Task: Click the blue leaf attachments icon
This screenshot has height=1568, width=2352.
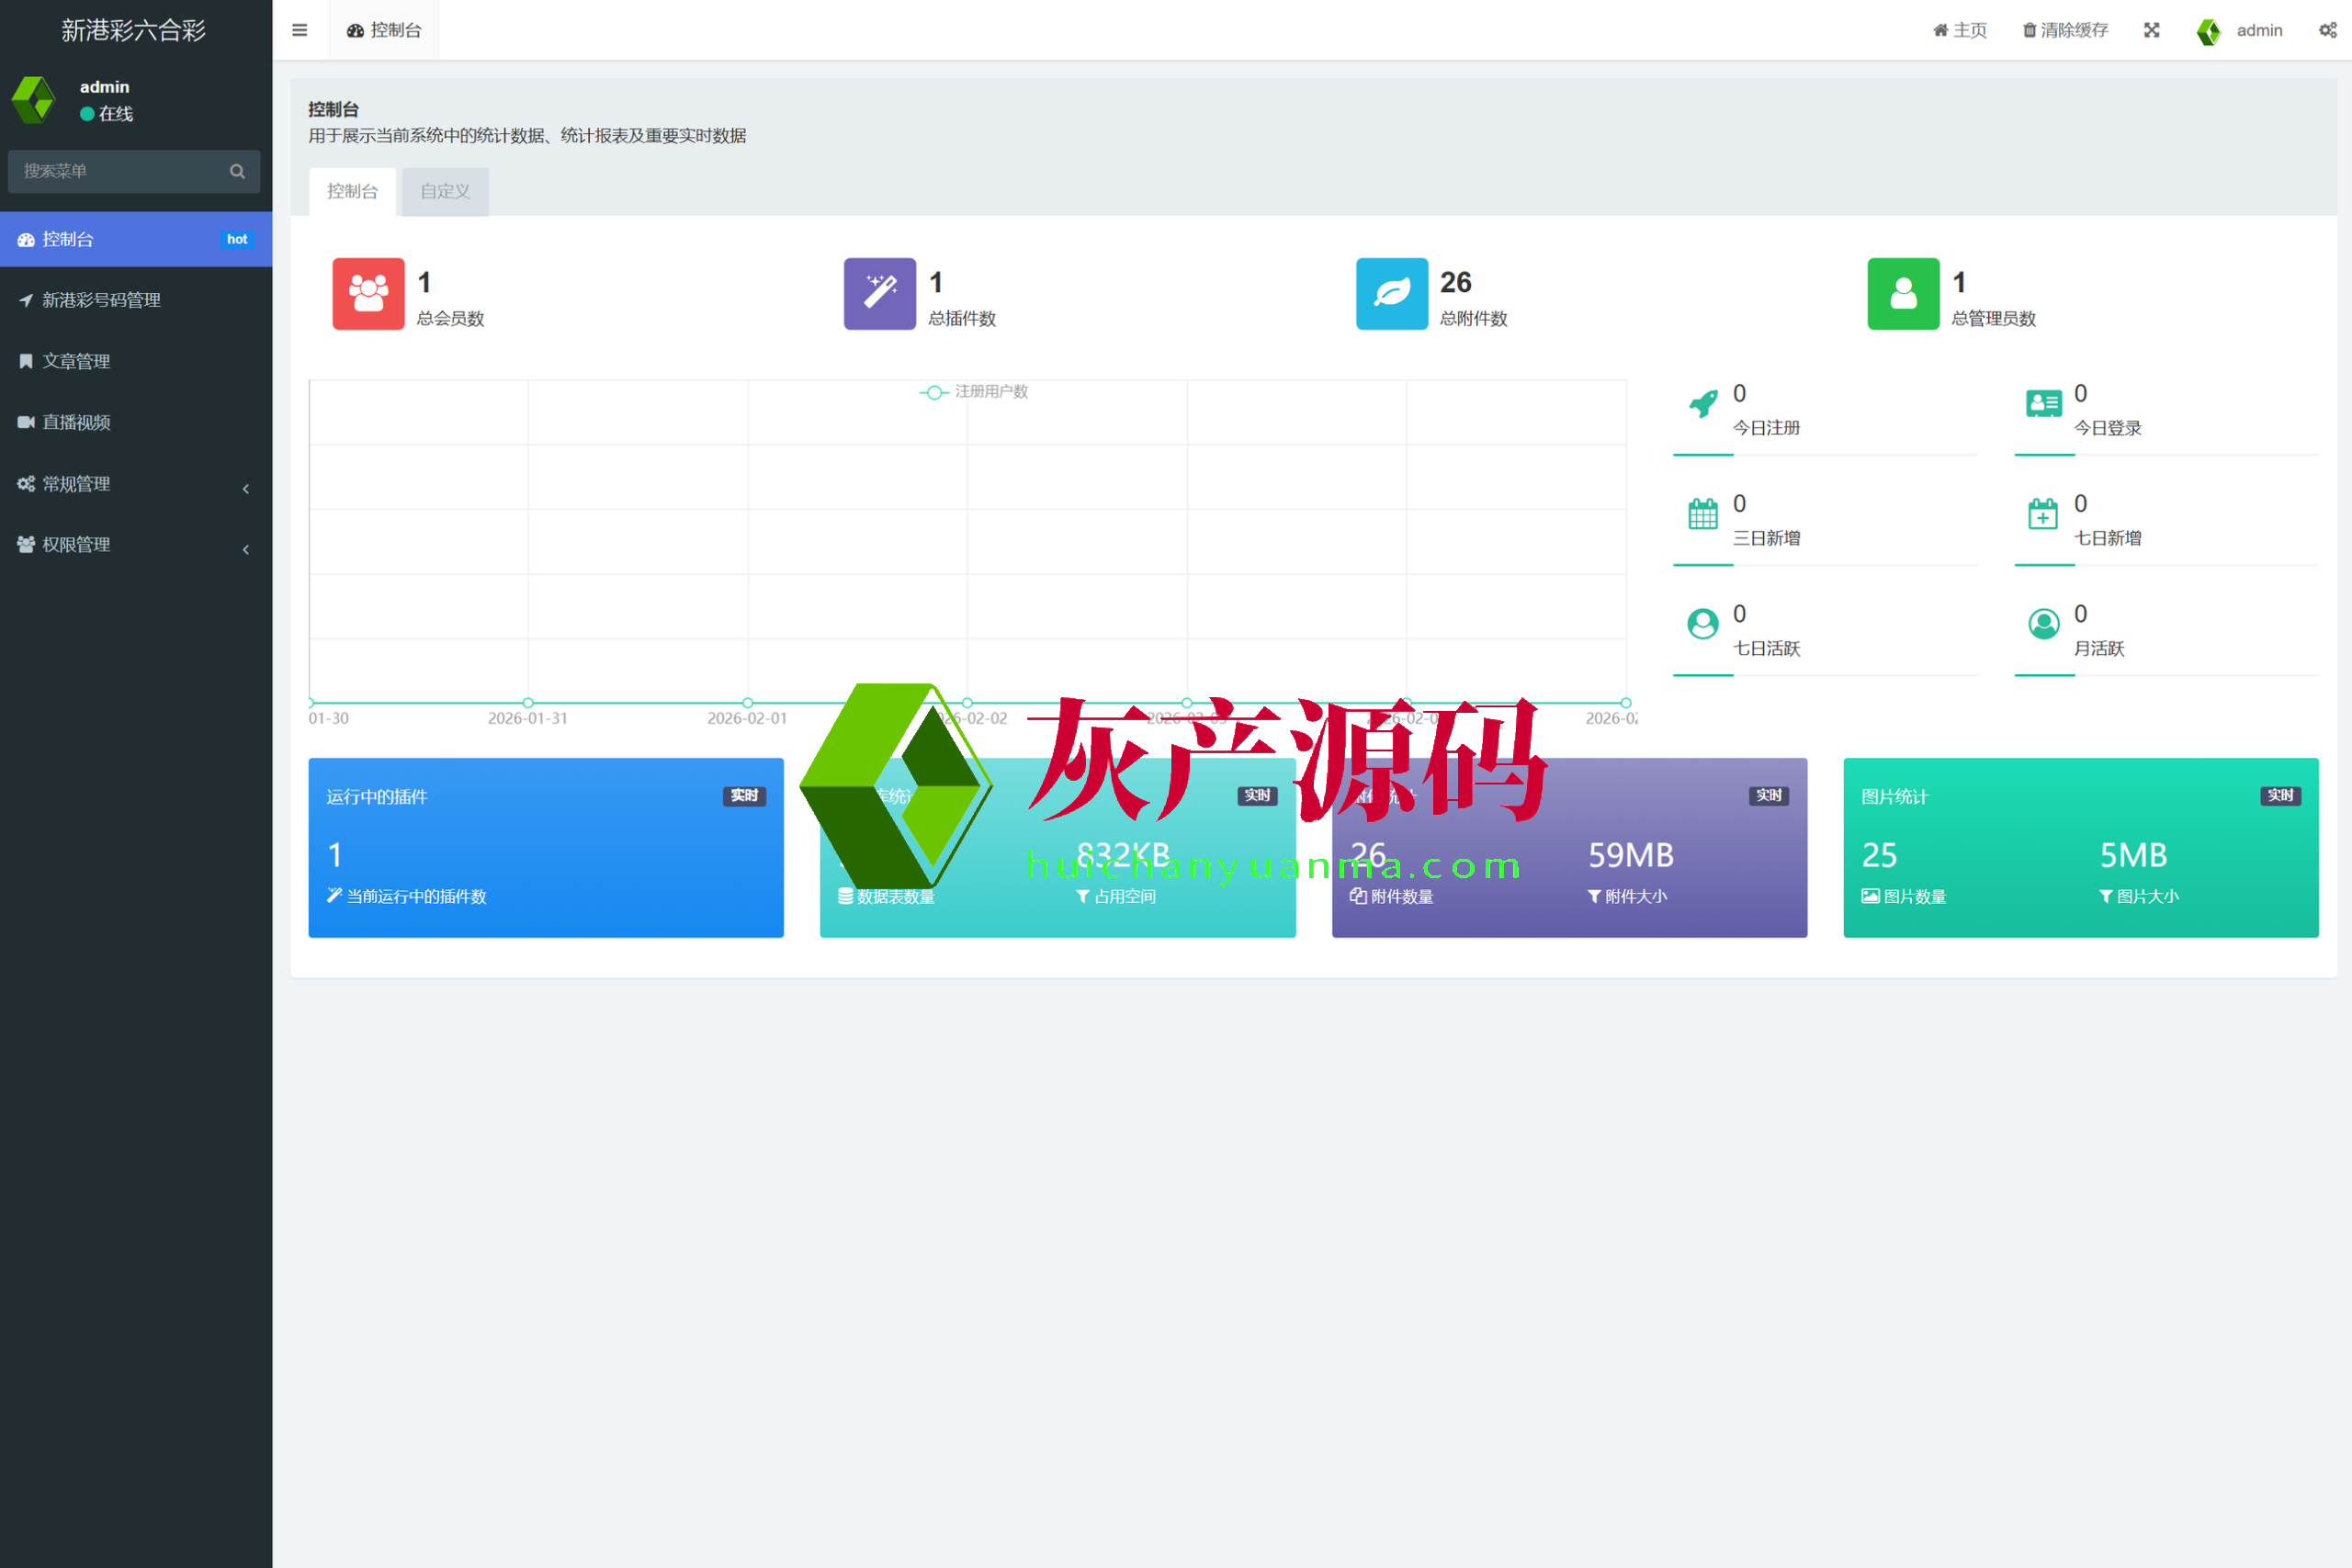Action: (1391, 293)
